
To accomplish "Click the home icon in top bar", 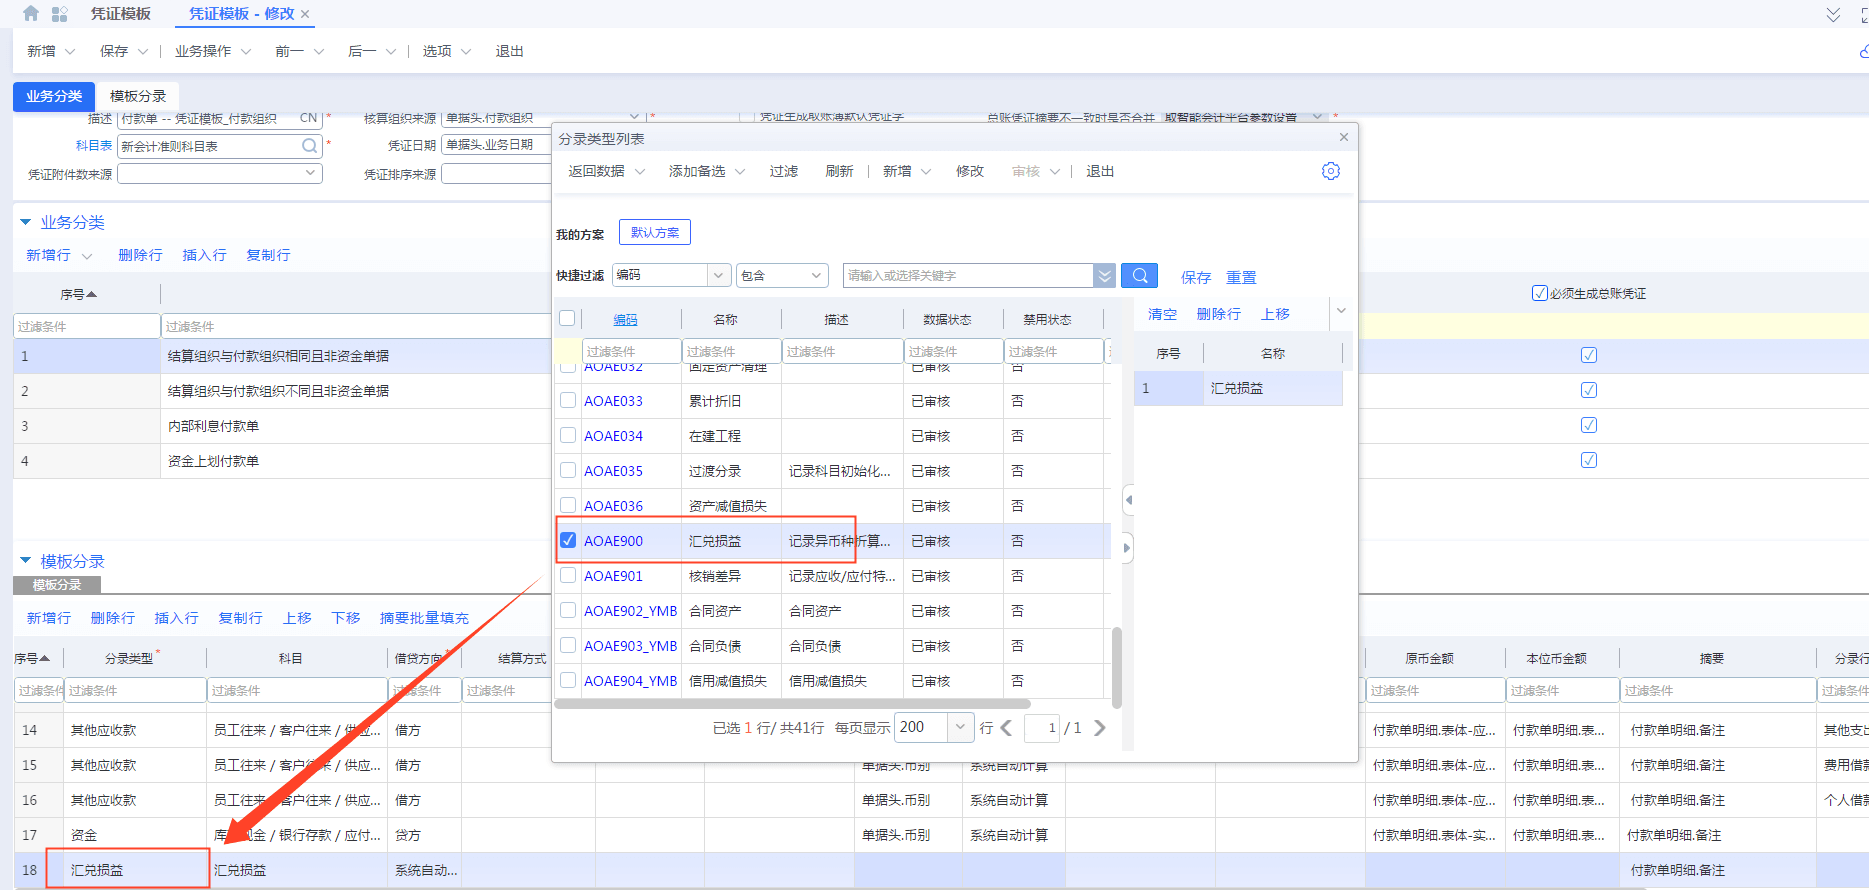I will [31, 14].
